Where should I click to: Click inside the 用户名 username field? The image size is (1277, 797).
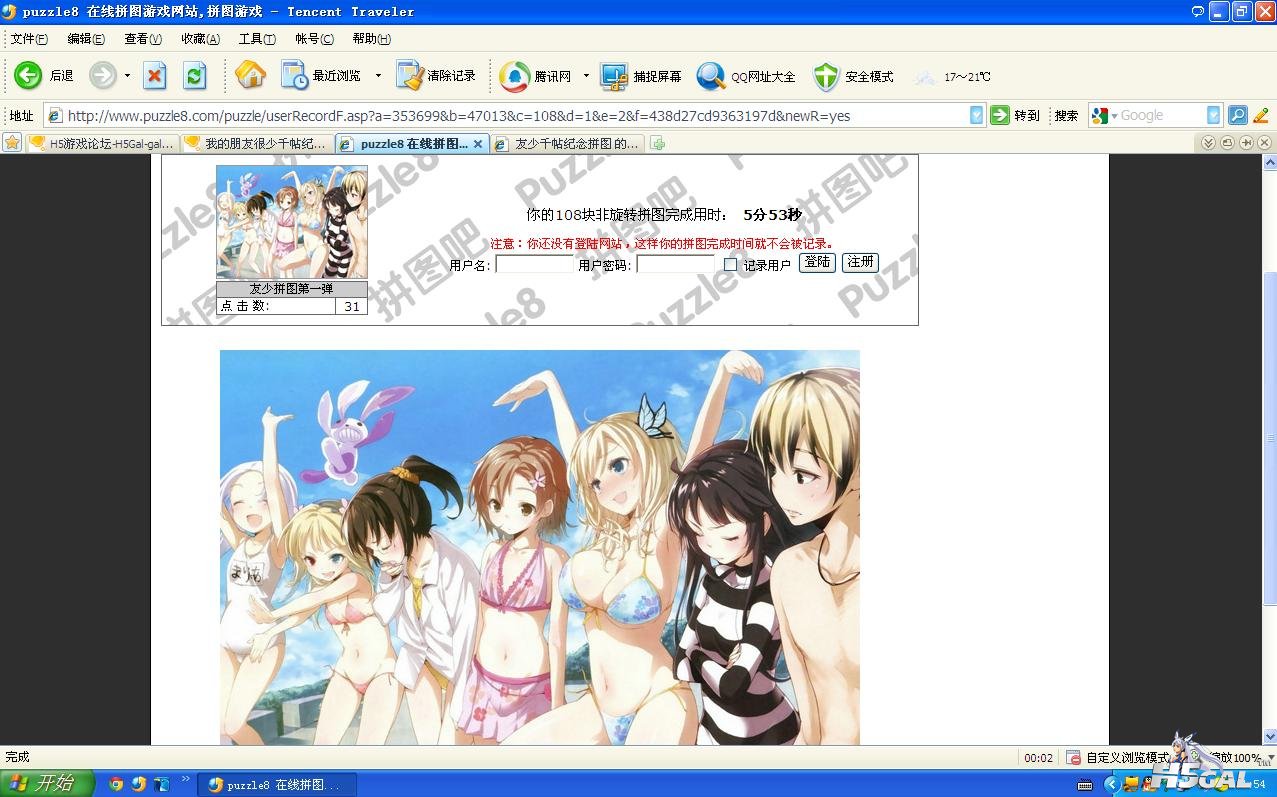point(534,265)
